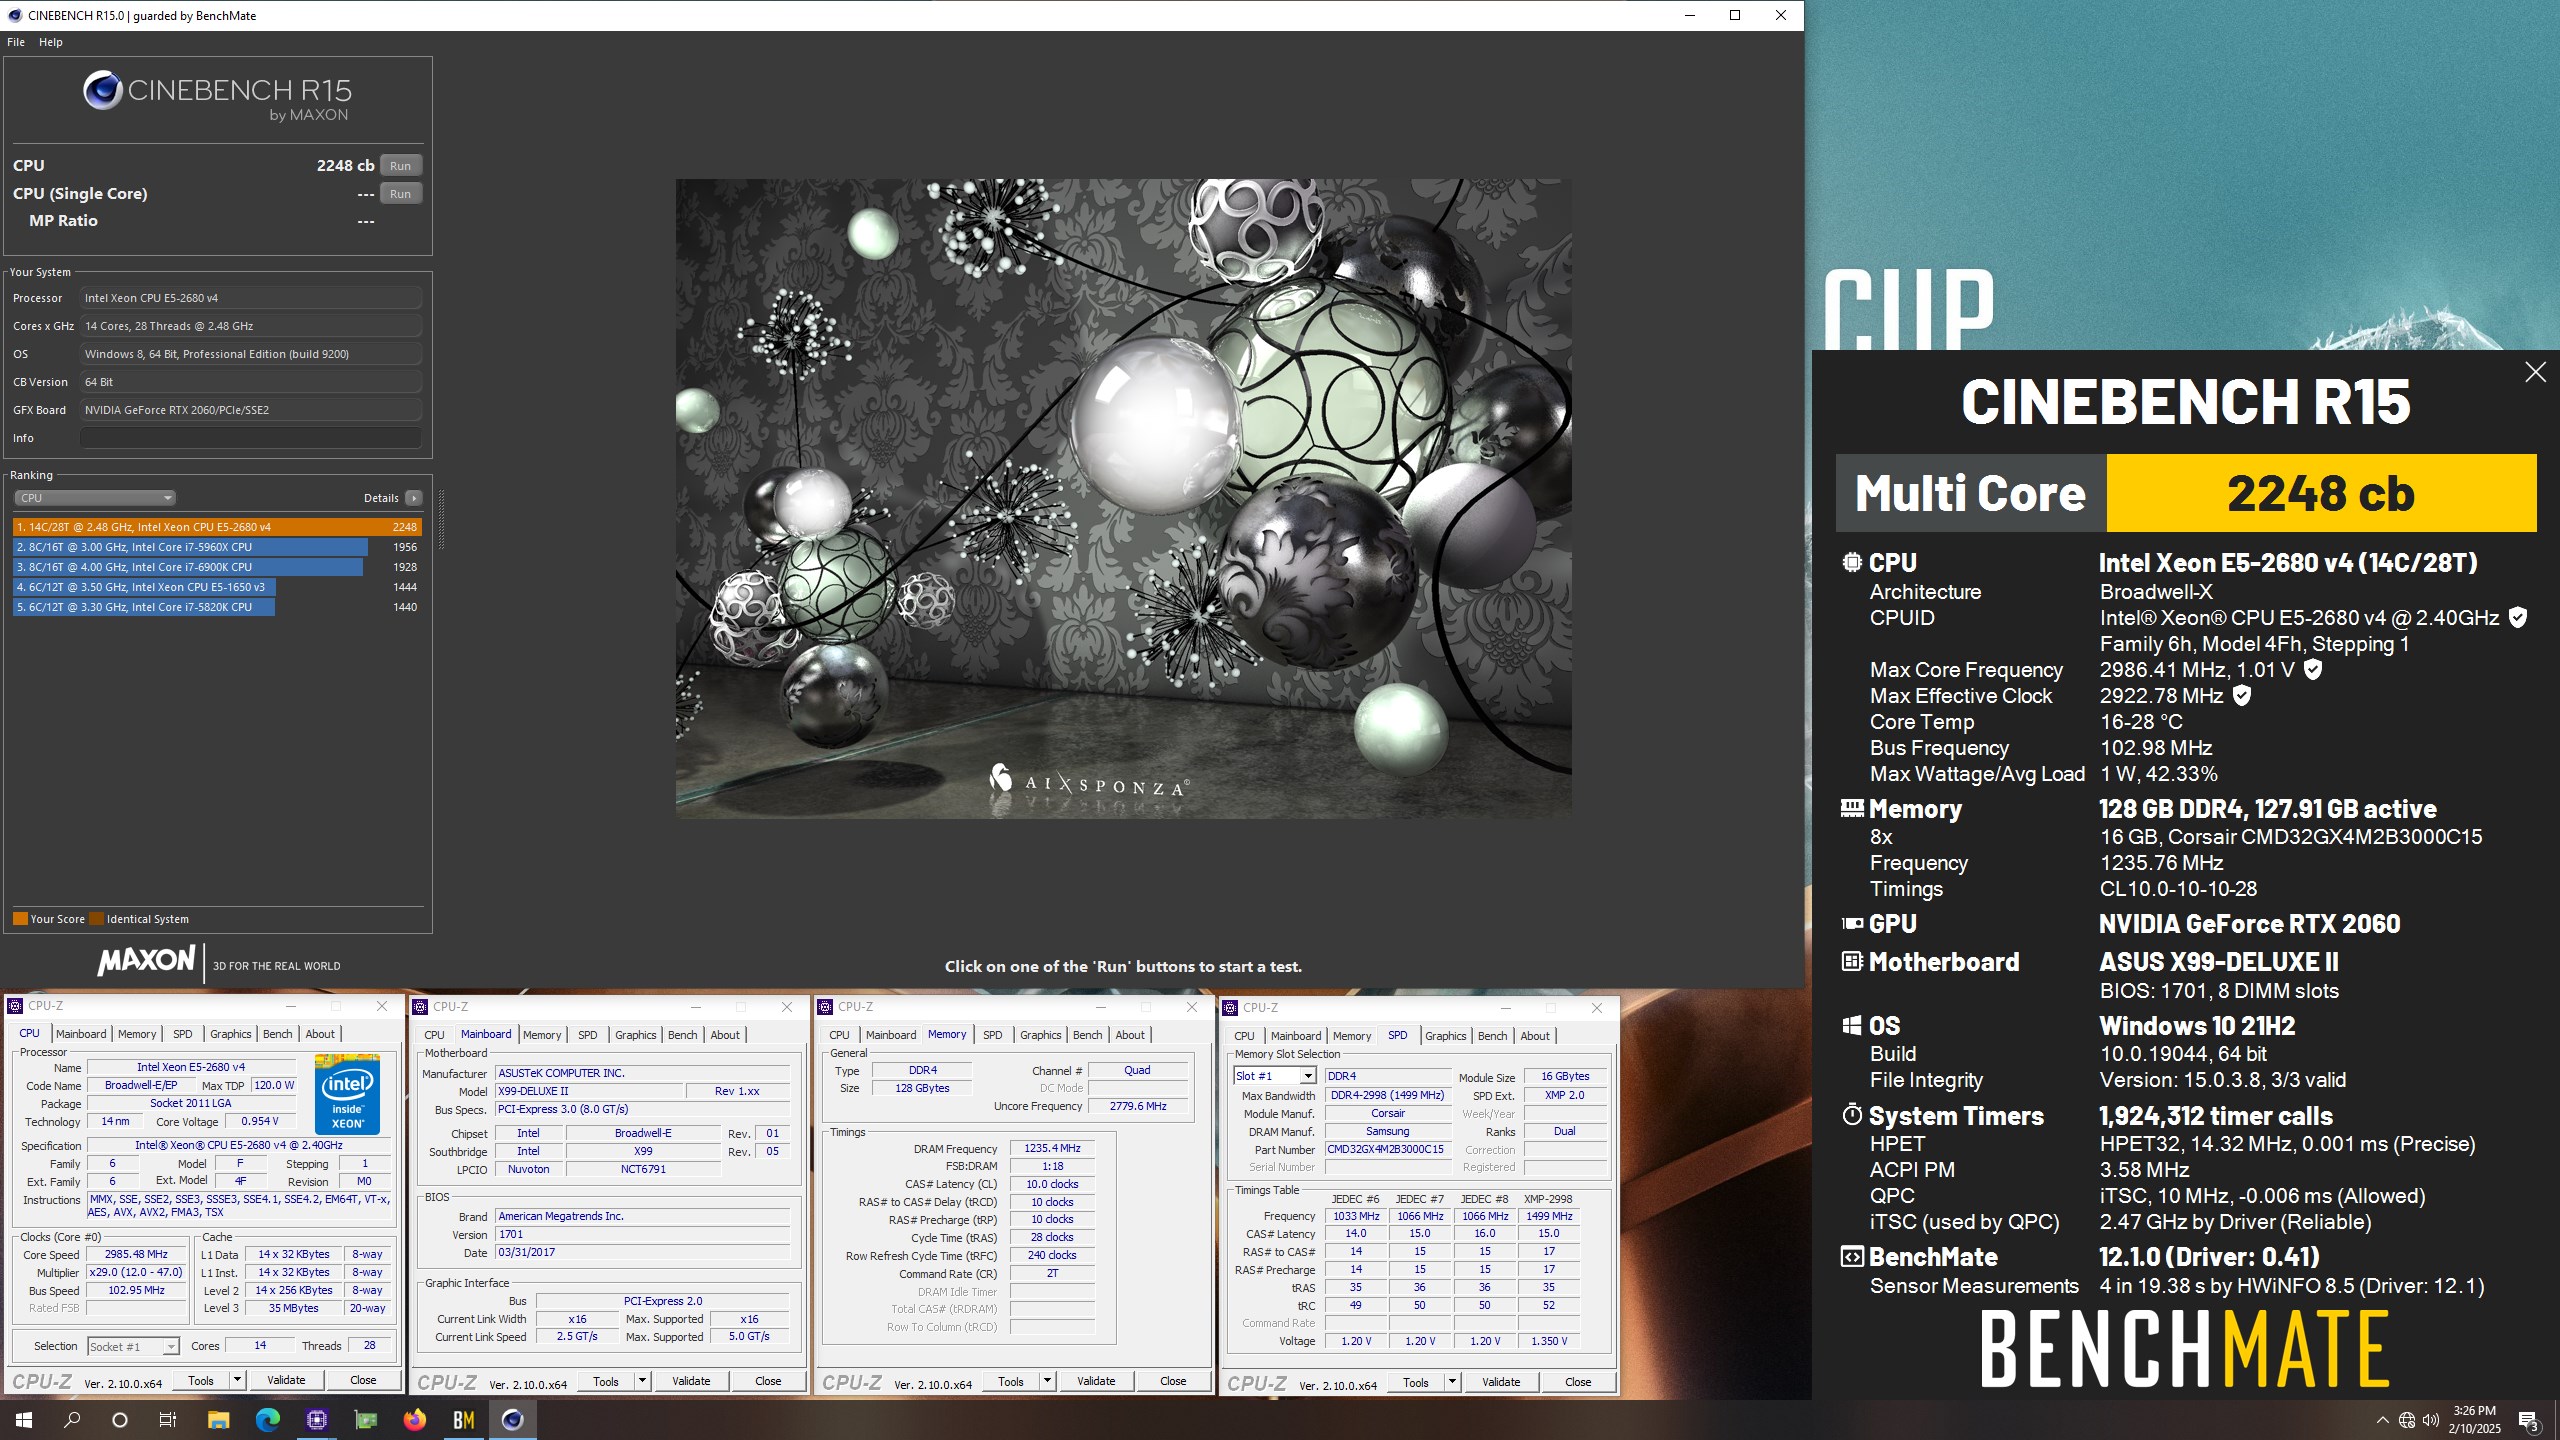The image size is (2560, 1440).
Task: Click the Cinebench R15 sphere logo
Action: coord(102,91)
